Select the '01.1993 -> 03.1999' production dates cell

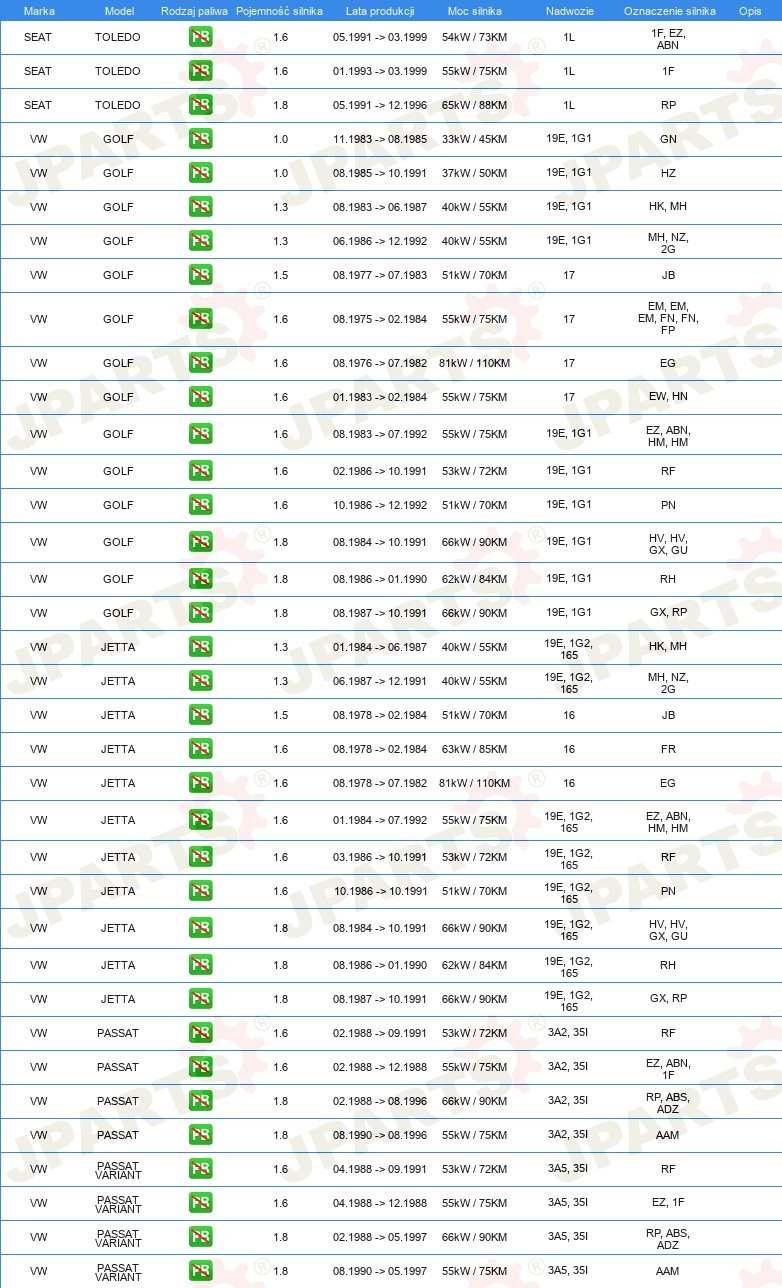[x=380, y=71]
